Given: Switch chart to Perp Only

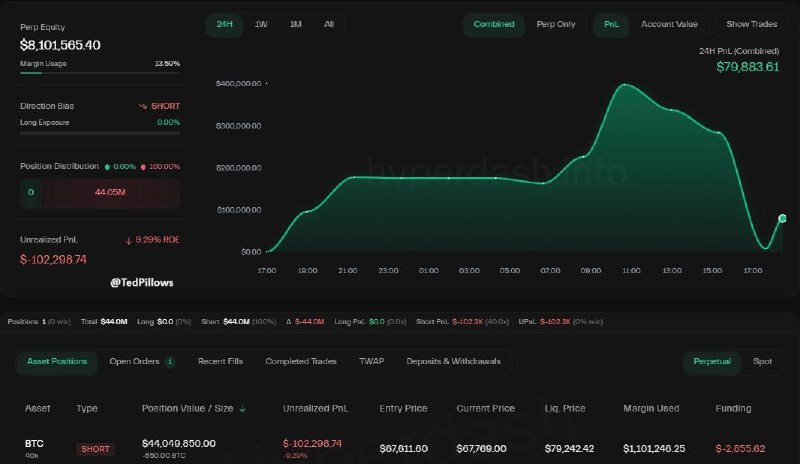Looking at the screenshot, I should (556, 24).
